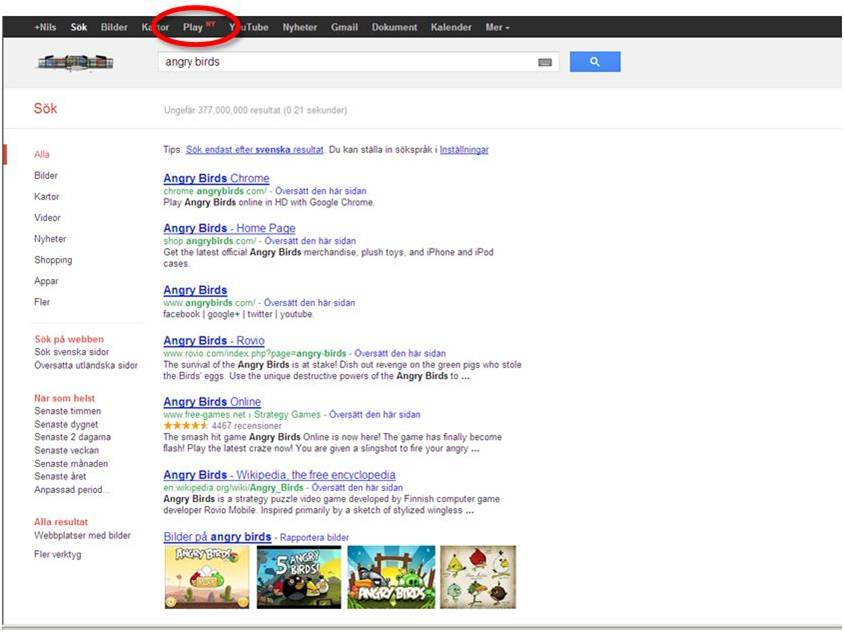Open Inställningar link in tips line
Image resolution: width=844 pixels, height=632 pixels.
pos(464,150)
